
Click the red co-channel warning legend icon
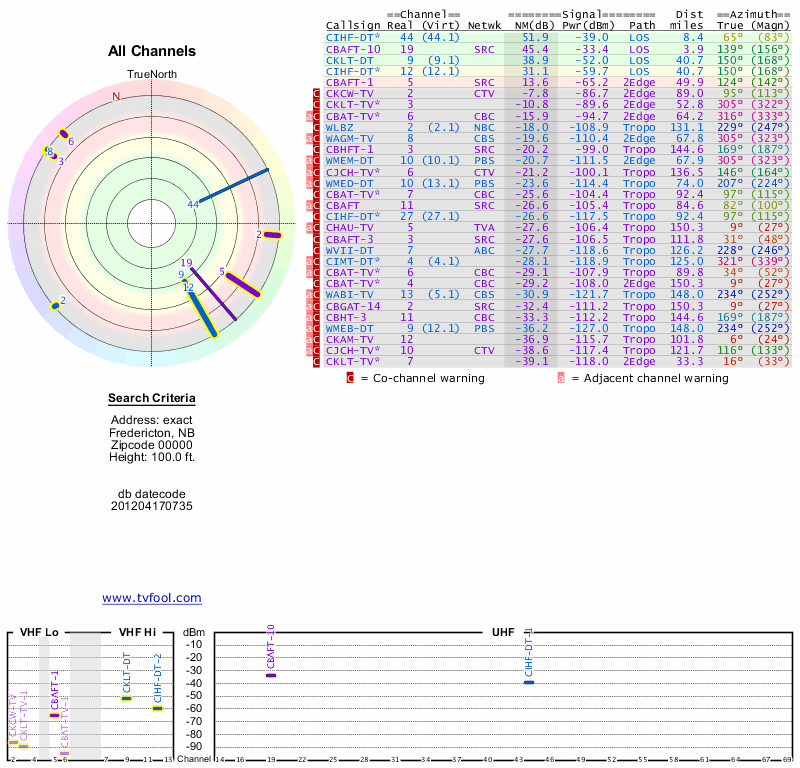click(350, 378)
